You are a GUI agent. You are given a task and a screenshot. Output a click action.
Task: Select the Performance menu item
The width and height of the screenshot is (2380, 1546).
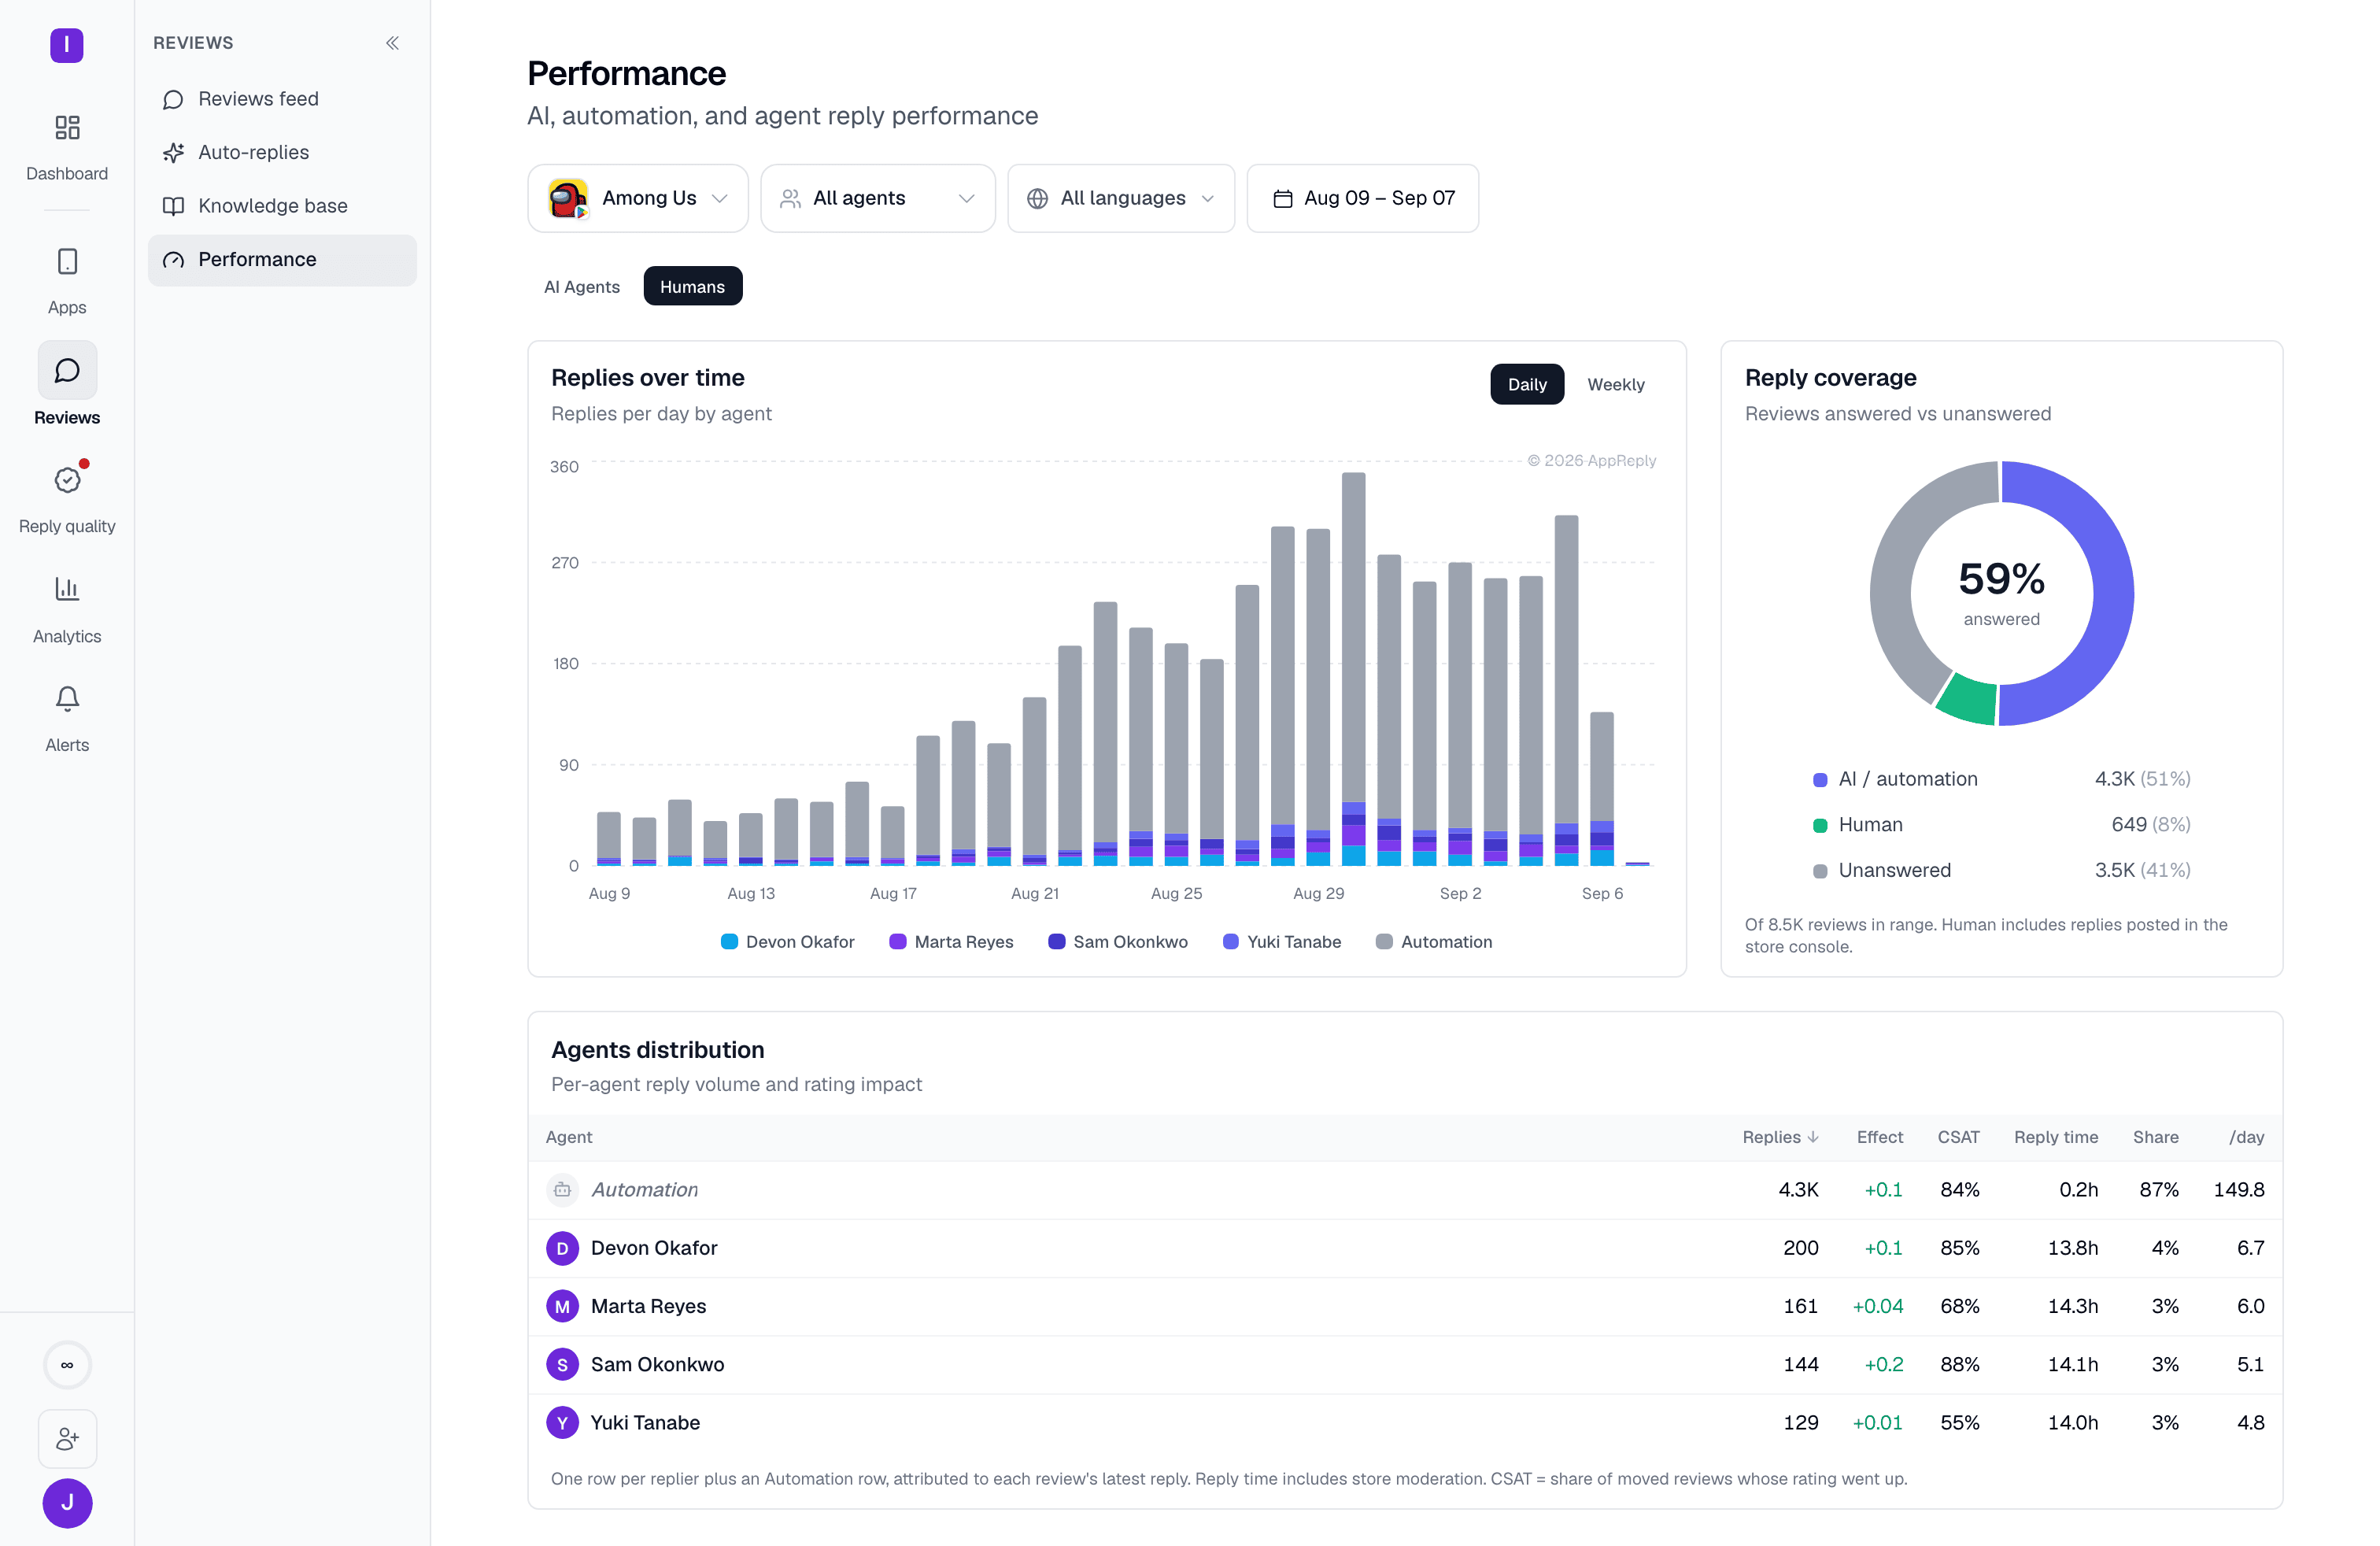(x=282, y=260)
